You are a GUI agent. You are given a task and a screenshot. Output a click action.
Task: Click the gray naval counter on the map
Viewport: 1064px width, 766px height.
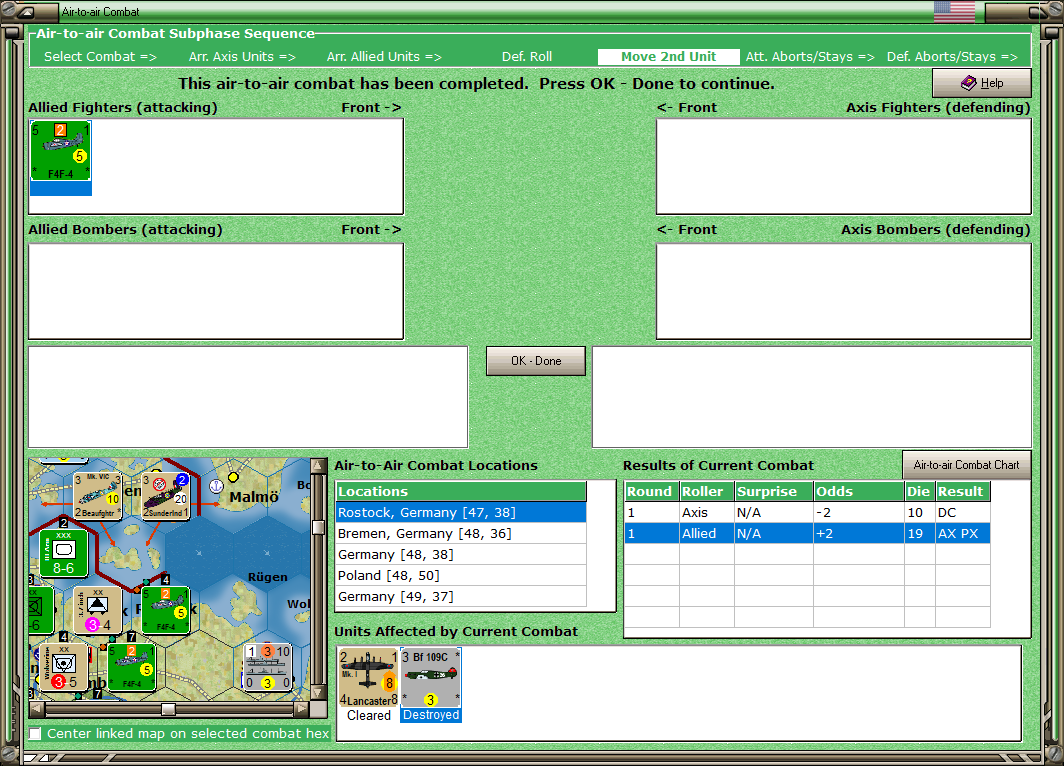pos(268,667)
